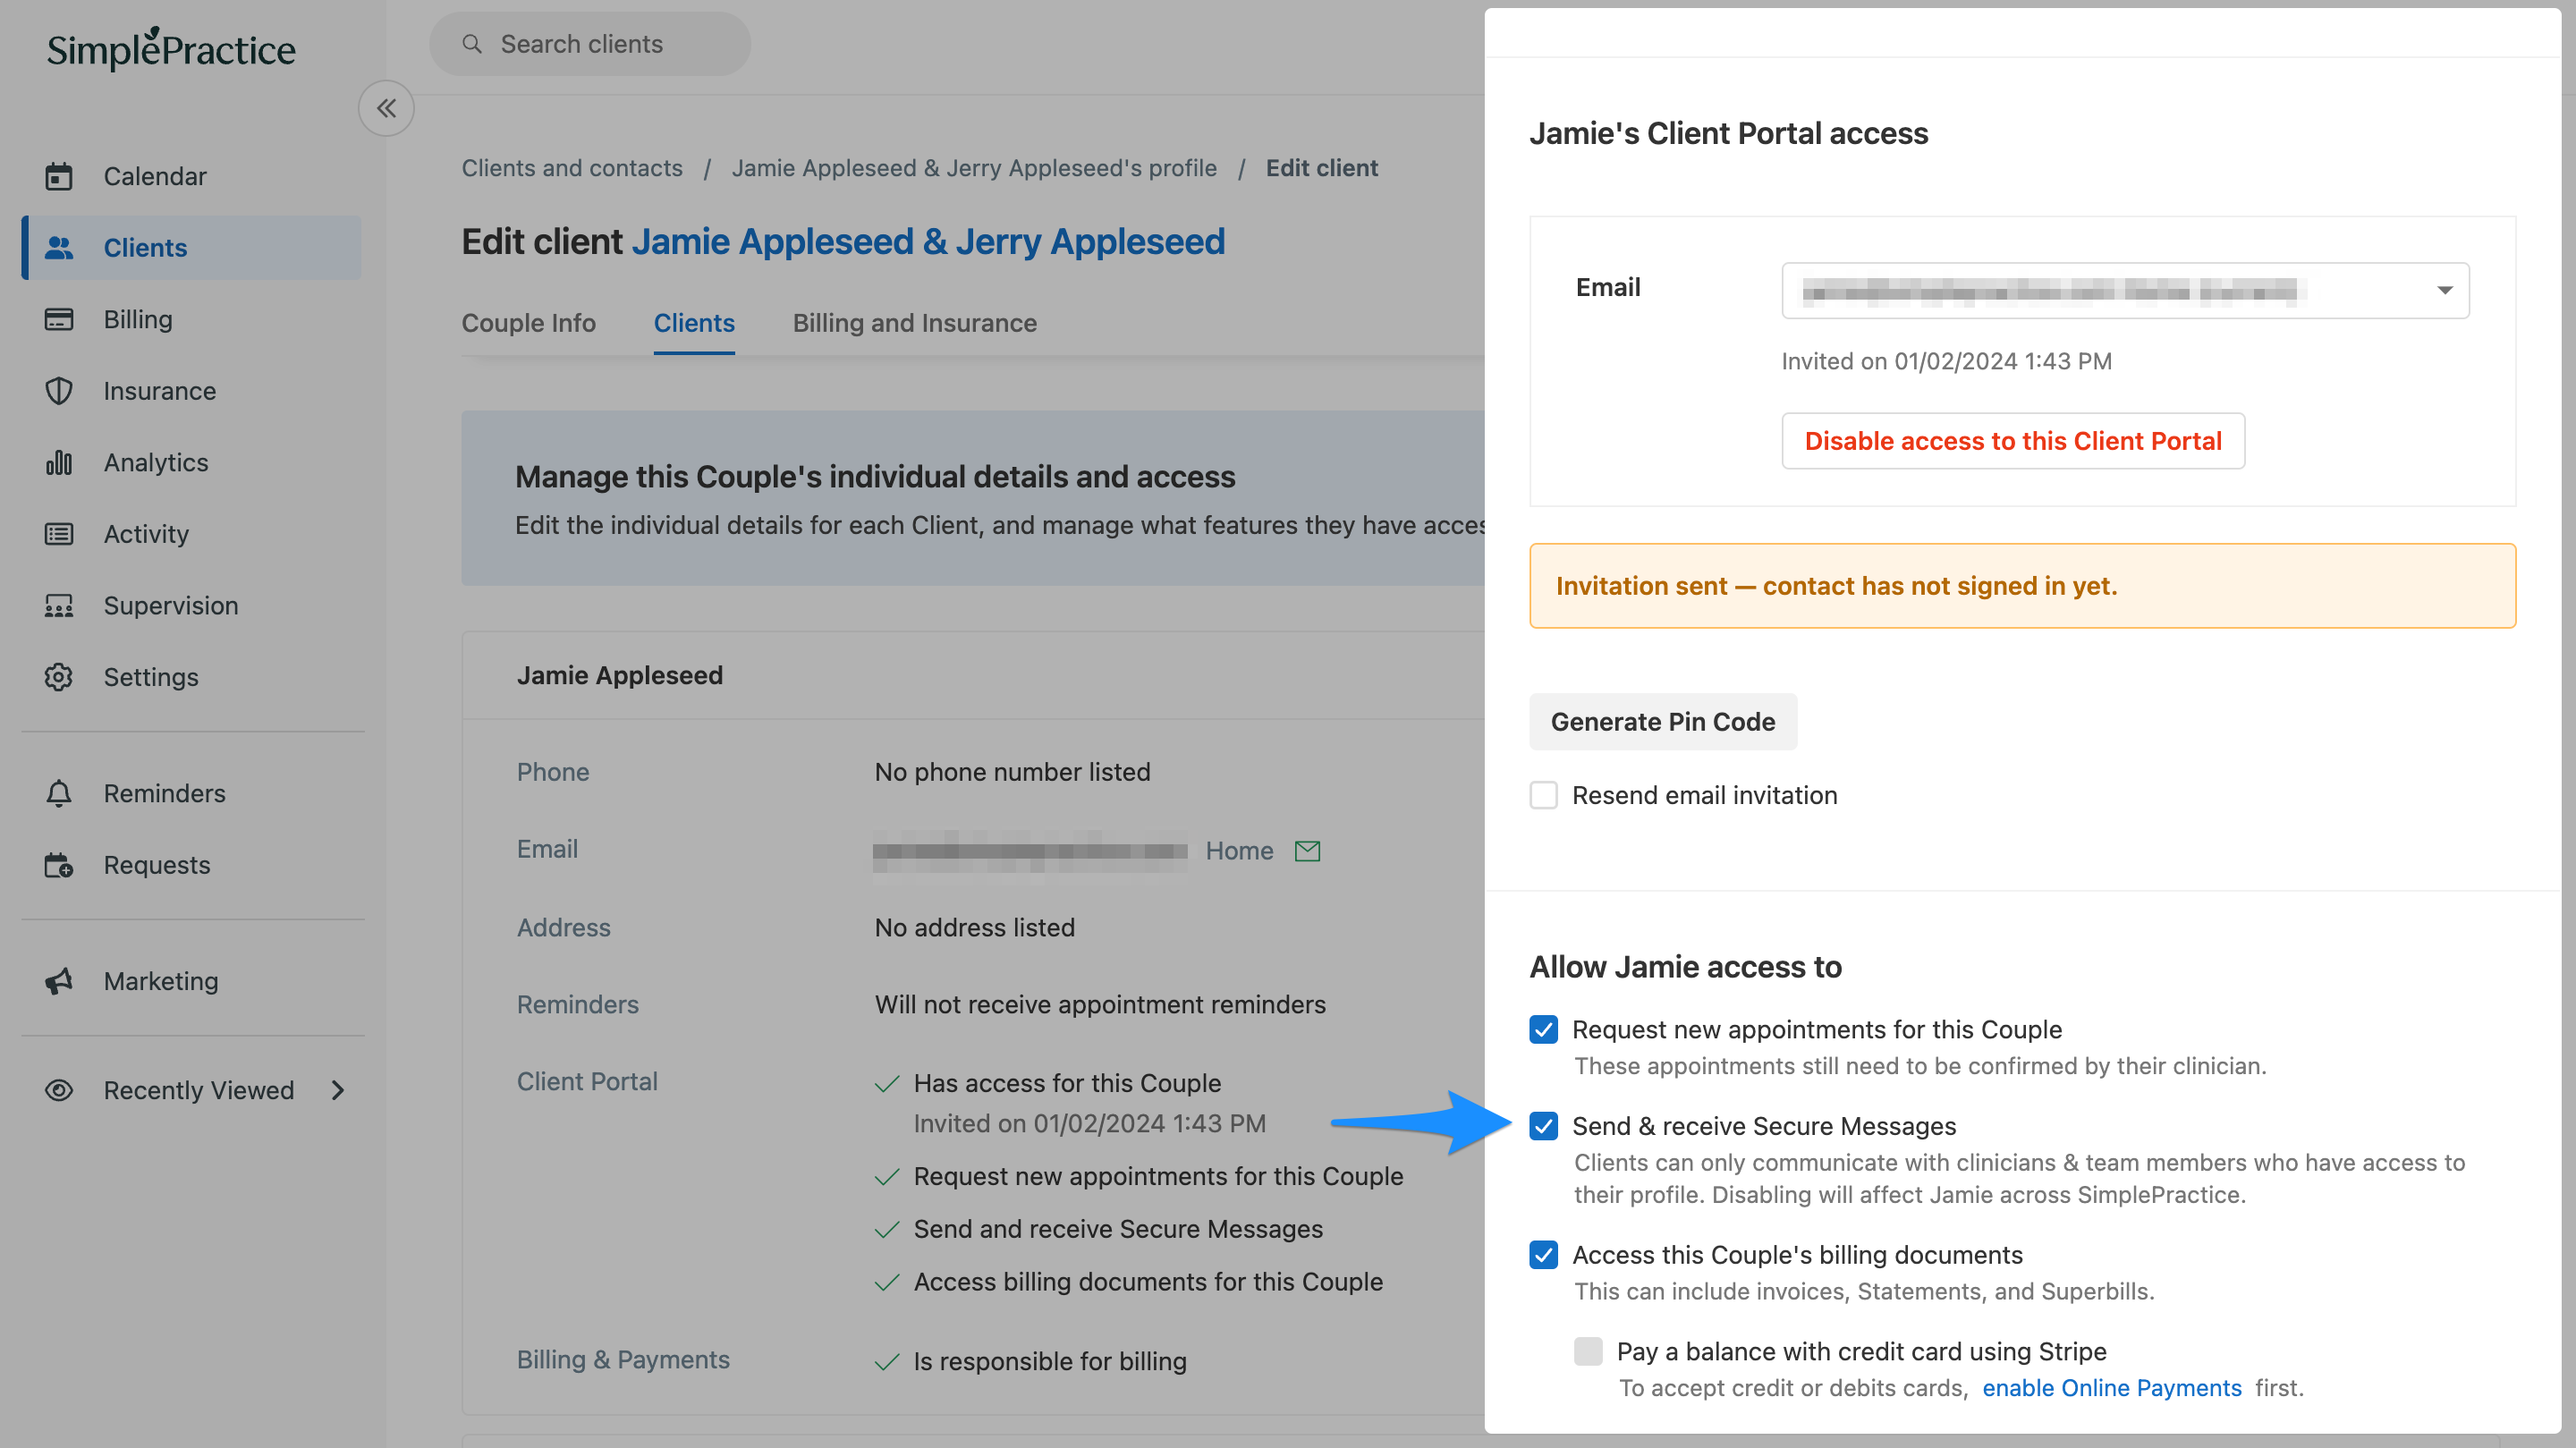
Task: Open the Requests calendar-plus icon
Action: pyautogui.click(x=59, y=865)
